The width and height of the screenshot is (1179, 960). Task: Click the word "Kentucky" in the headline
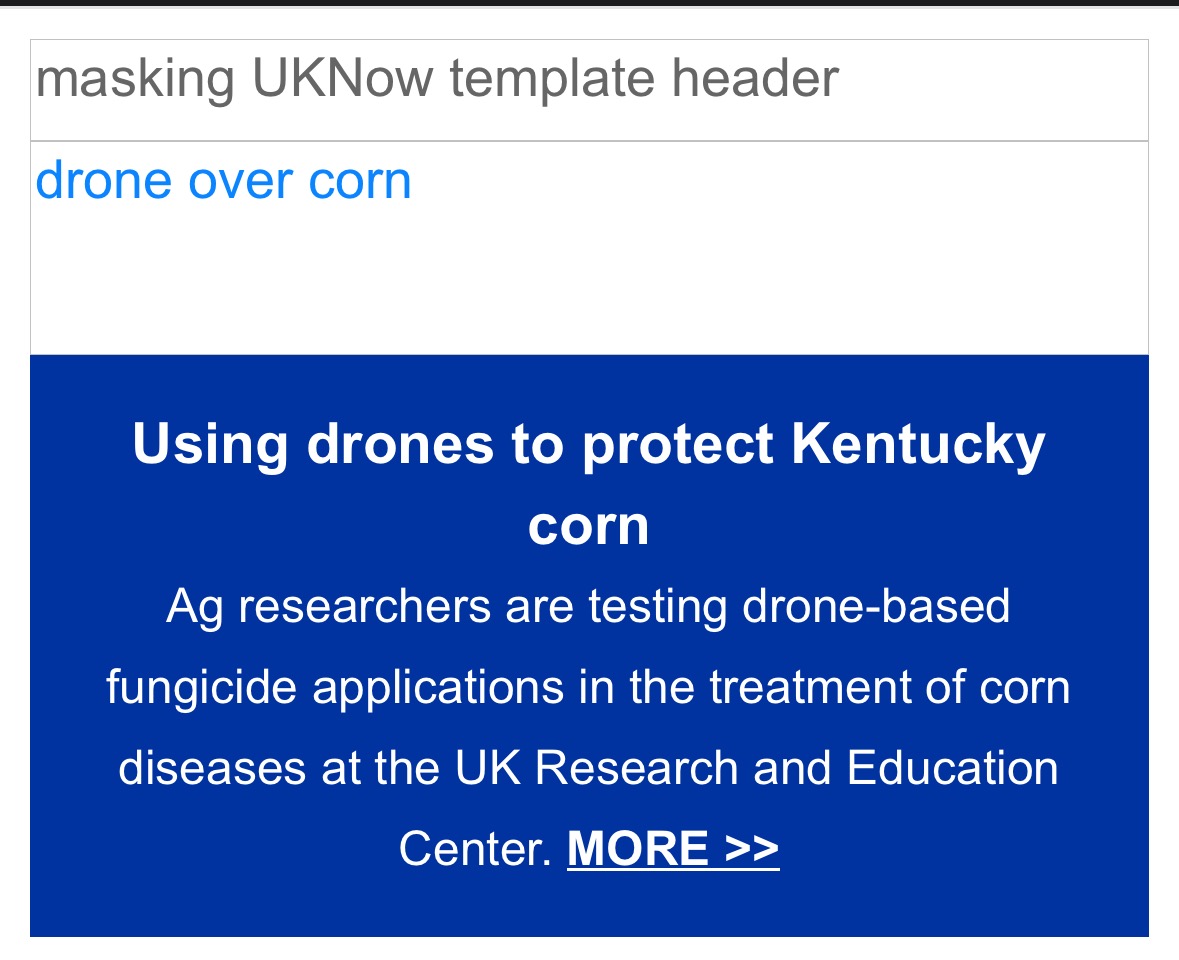pos(918,444)
